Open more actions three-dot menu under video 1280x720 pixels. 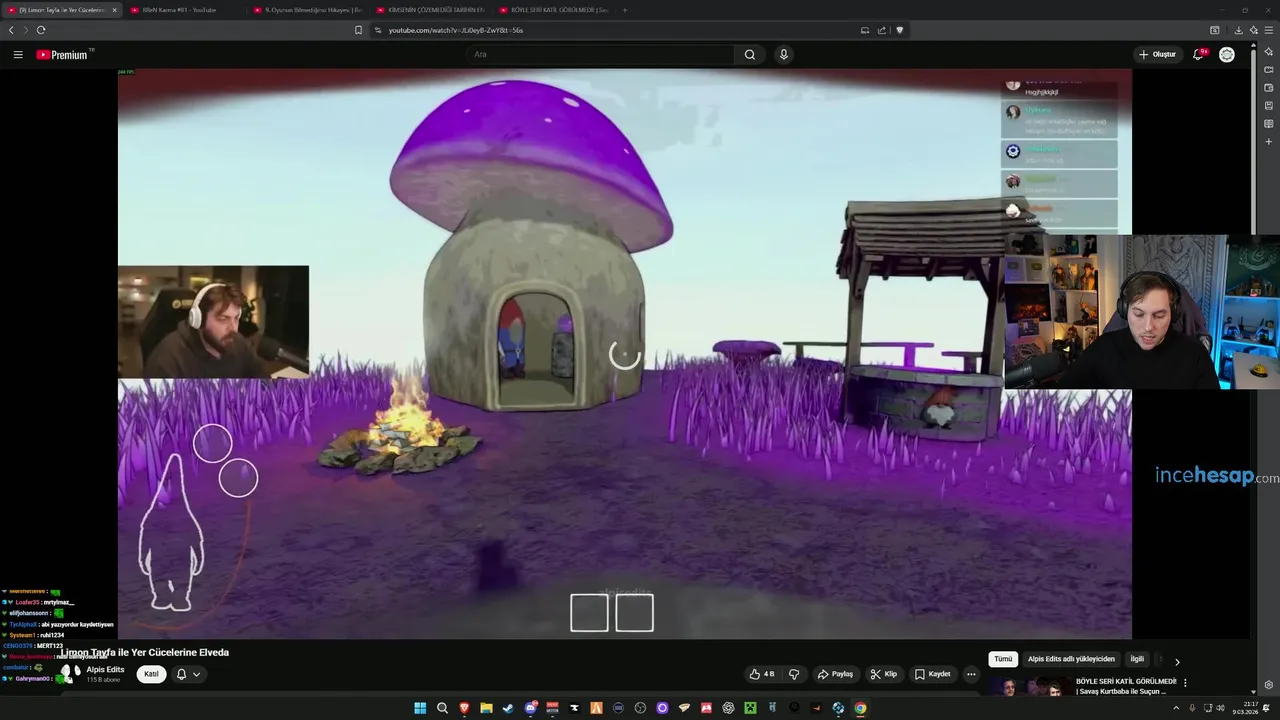pyautogui.click(x=971, y=674)
